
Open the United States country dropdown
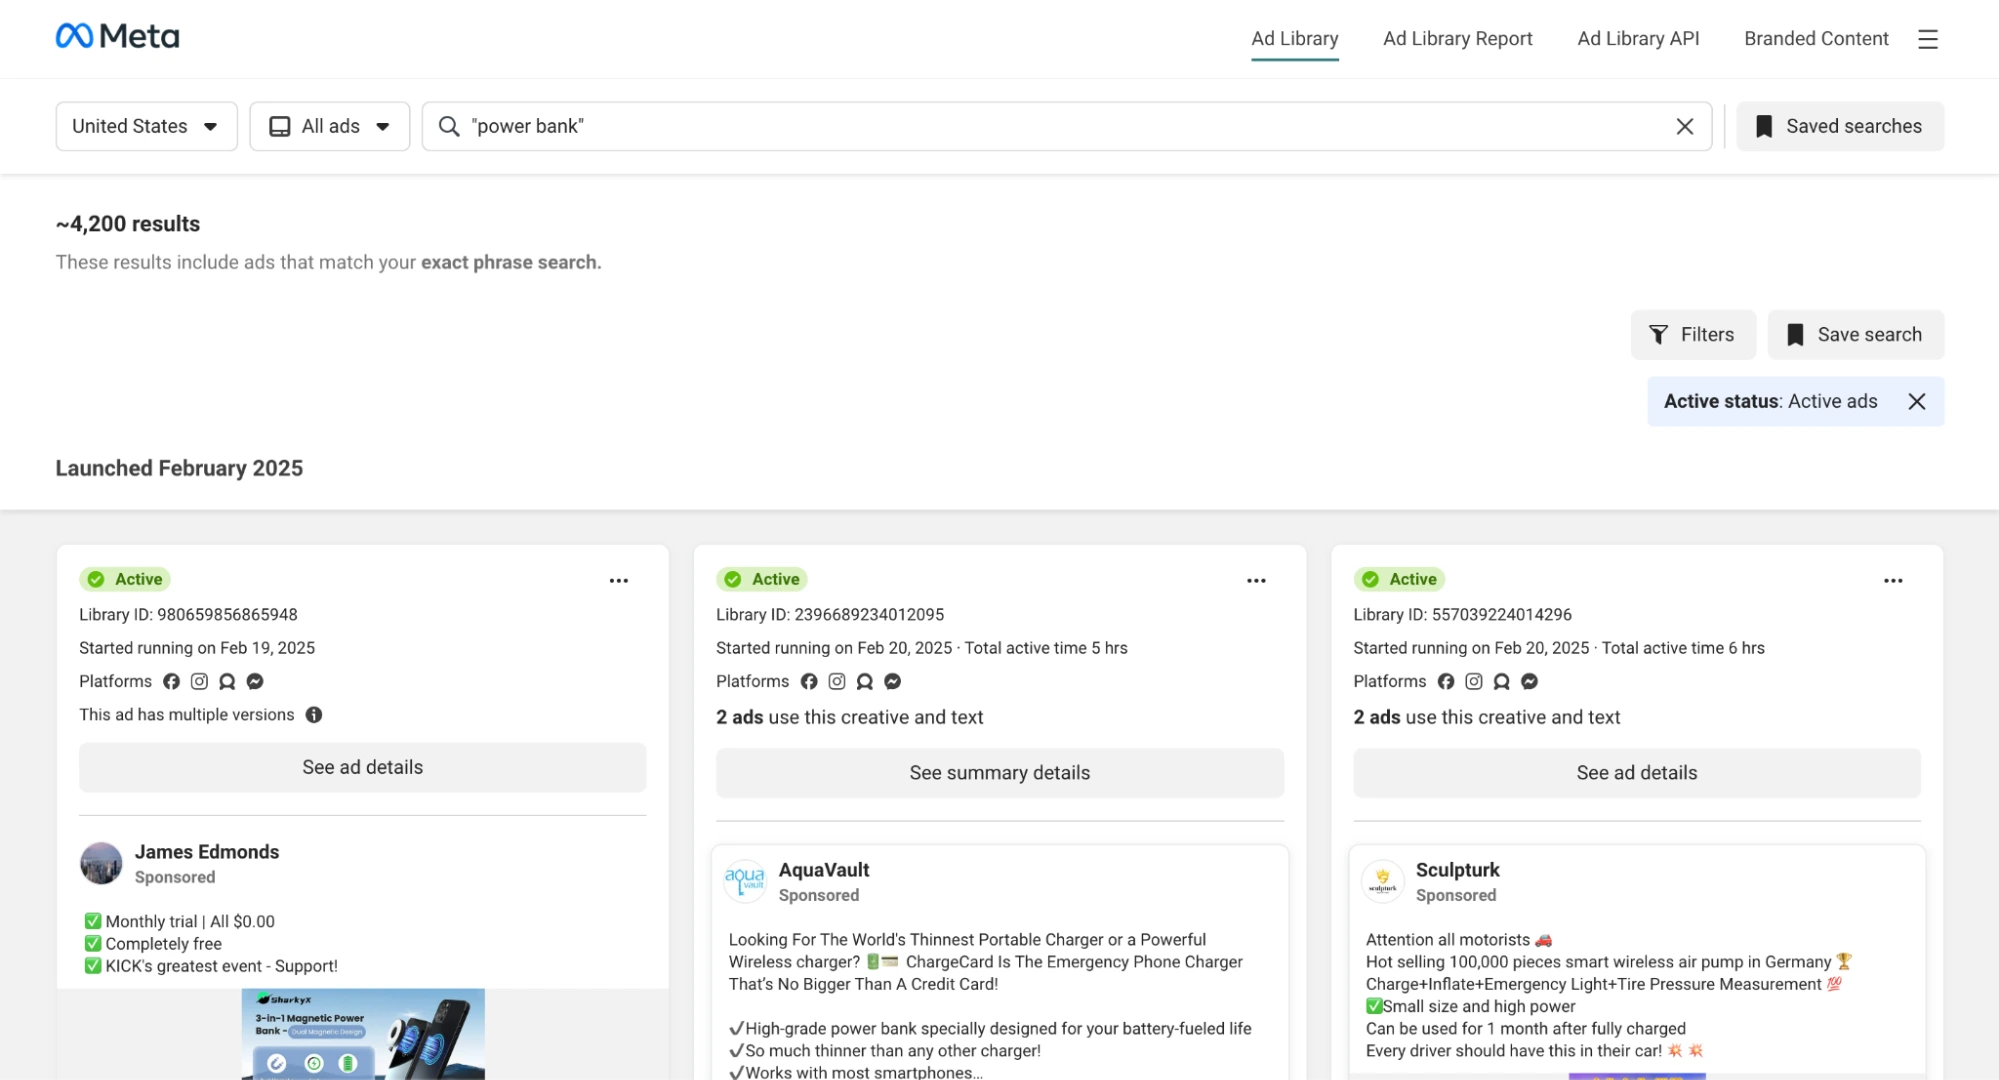coord(146,126)
